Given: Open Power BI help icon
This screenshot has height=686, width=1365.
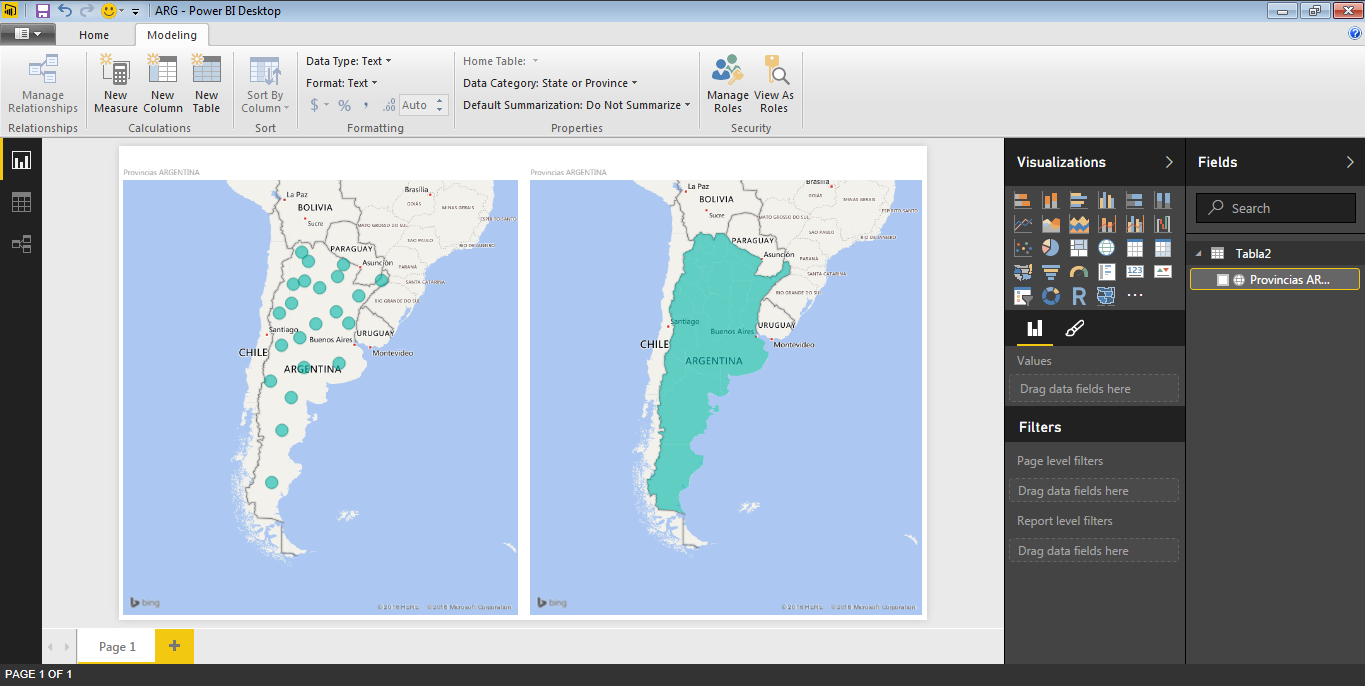Looking at the screenshot, I should point(1354,33).
